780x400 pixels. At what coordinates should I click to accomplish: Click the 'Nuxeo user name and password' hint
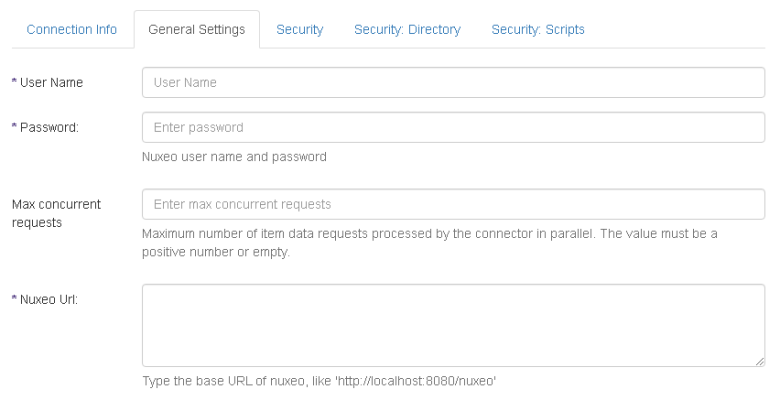234,156
